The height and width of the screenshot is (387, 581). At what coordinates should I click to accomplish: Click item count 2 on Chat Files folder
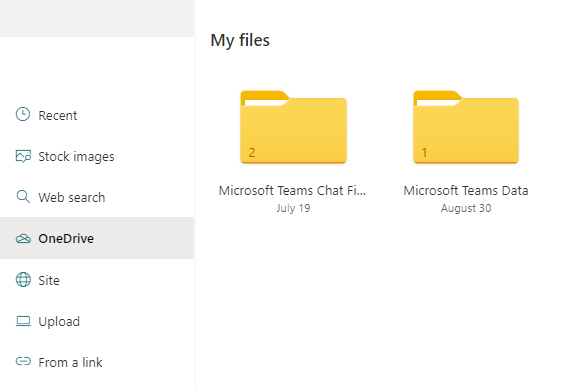pyautogui.click(x=252, y=152)
